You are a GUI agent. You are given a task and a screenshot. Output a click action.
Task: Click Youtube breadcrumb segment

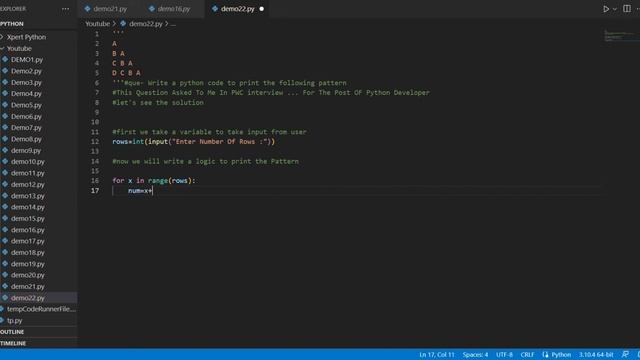[x=98, y=24]
